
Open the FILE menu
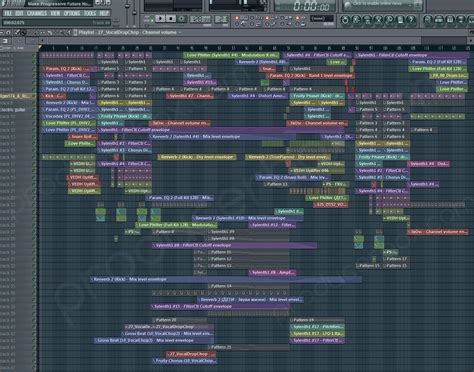[8, 13]
